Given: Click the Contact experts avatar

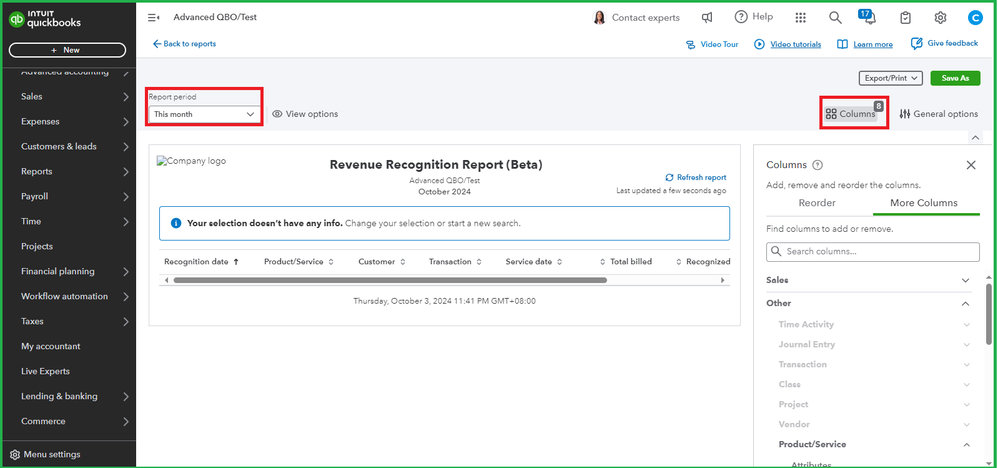Looking at the screenshot, I should pos(599,18).
